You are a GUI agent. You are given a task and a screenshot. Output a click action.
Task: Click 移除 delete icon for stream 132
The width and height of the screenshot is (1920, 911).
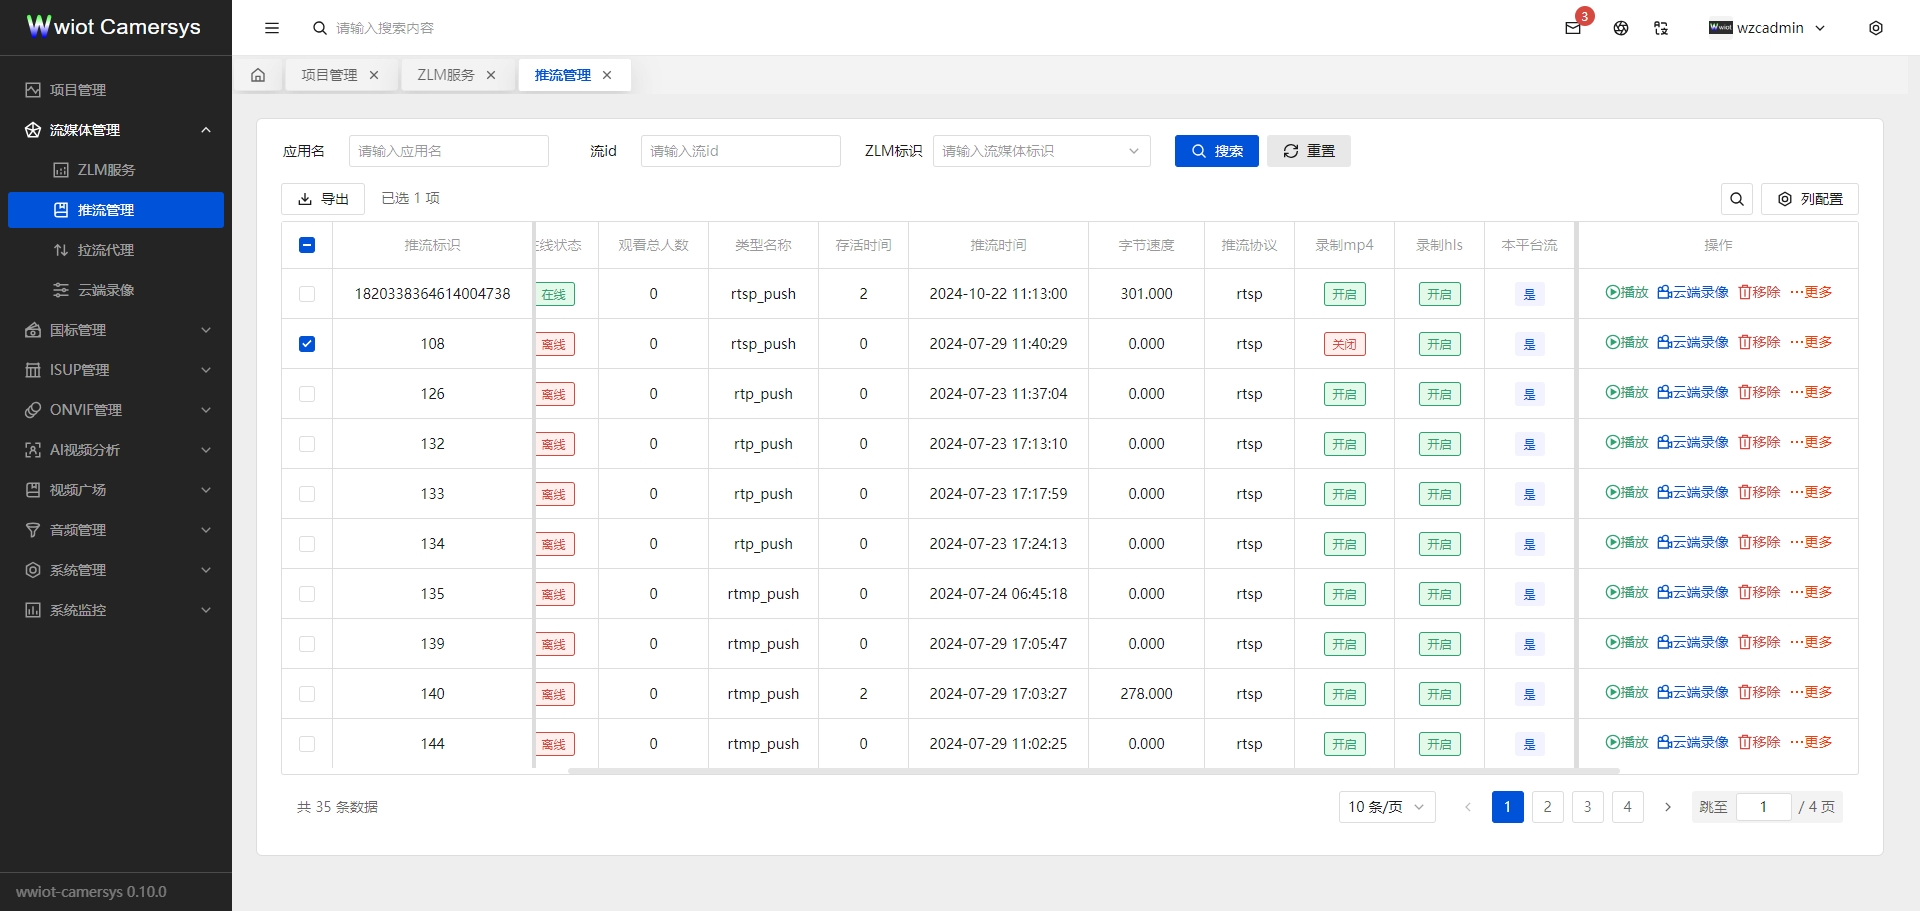pyautogui.click(x=1759, y=441)
